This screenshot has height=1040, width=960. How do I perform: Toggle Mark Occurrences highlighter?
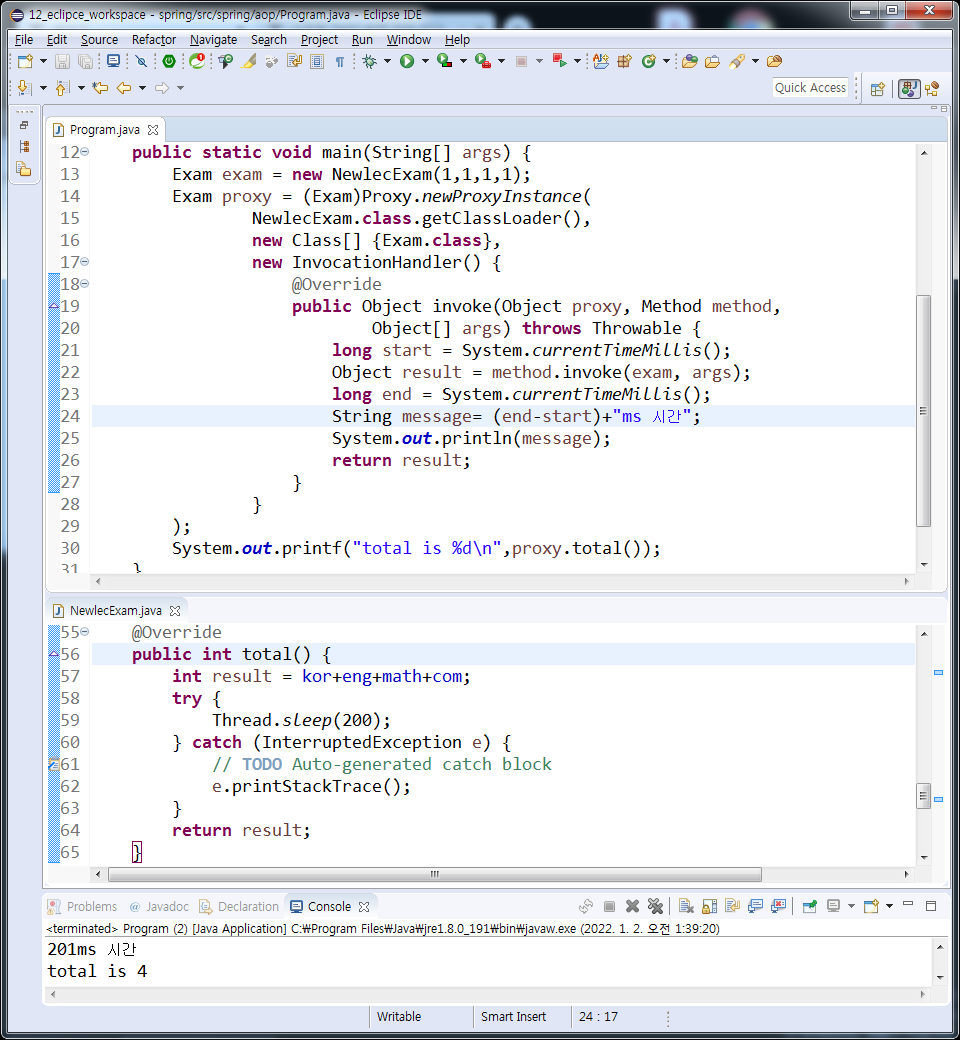249,62
